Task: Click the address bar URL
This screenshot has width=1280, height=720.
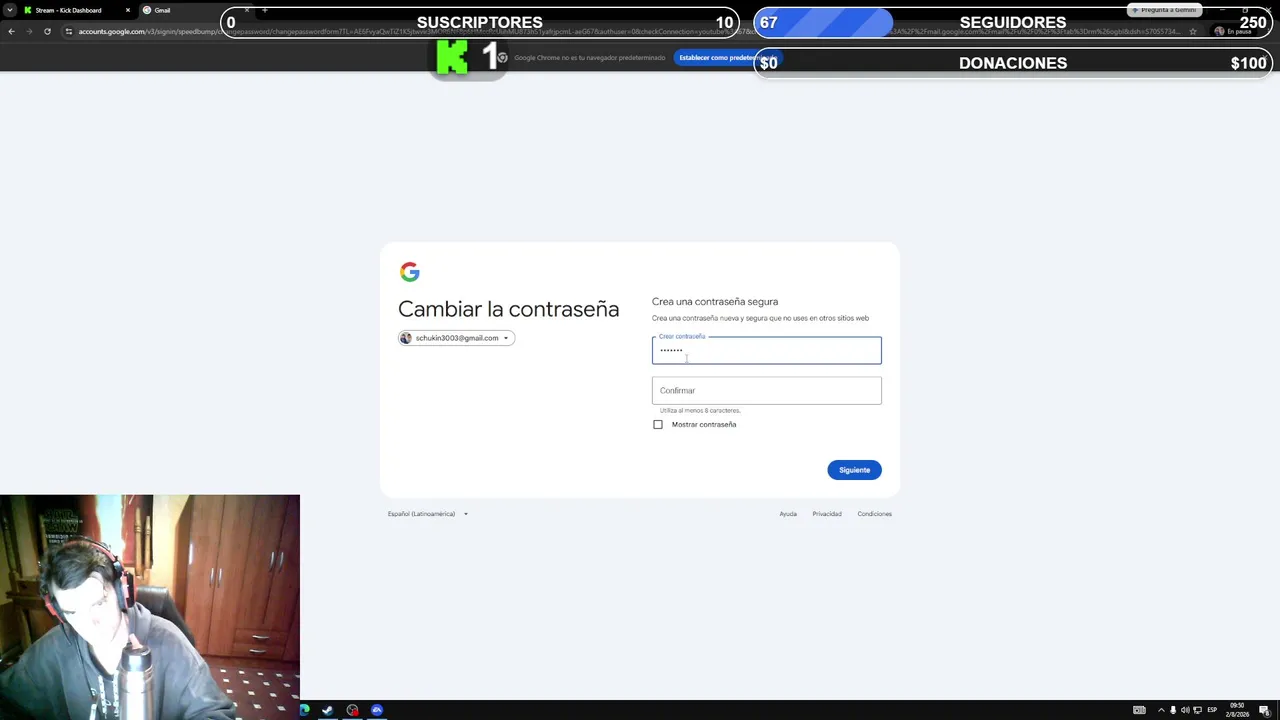Action: (630, 31)
